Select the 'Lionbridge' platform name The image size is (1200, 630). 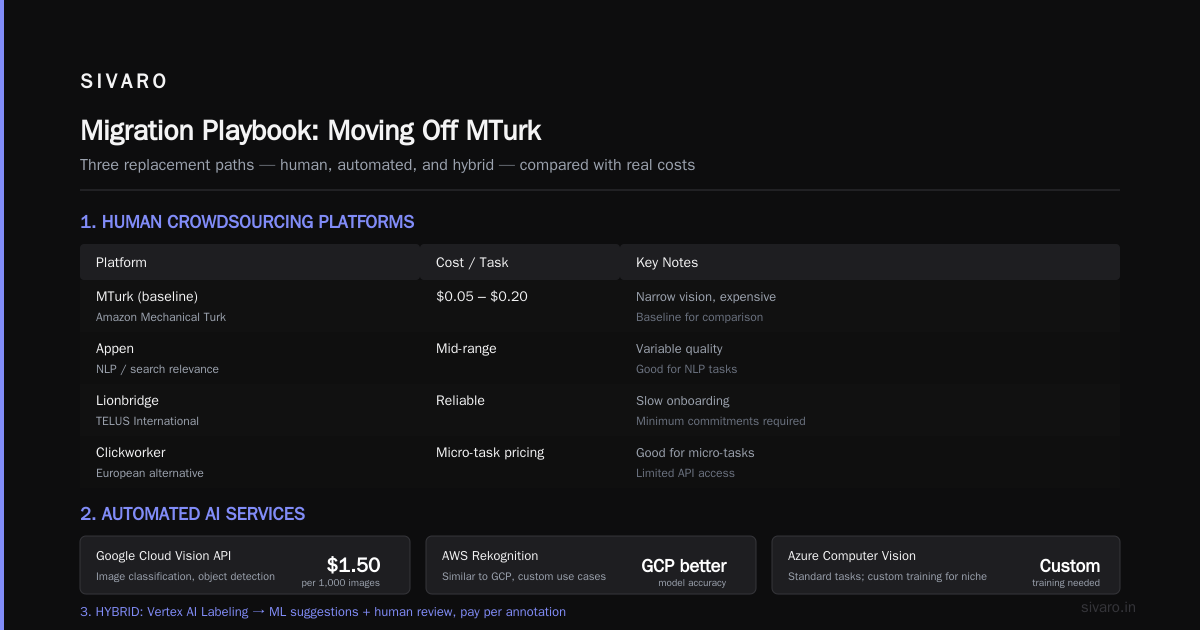point(126,400)
